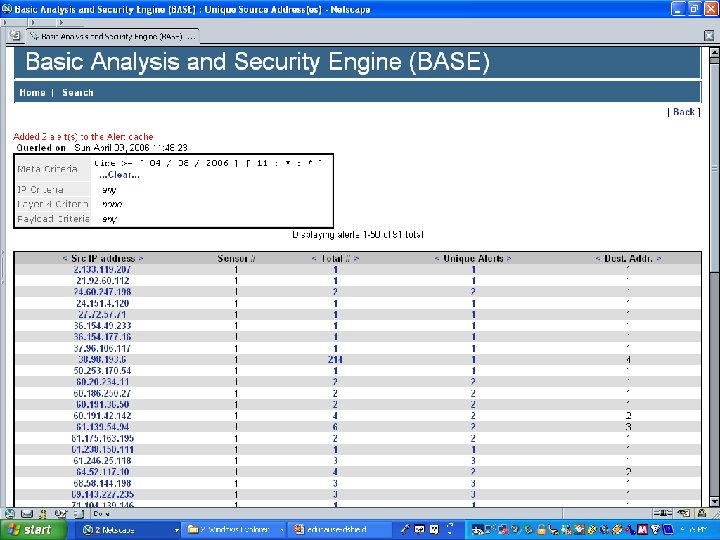Open source address 24.60.247.198
720x540 pixels.
point(102,292)
